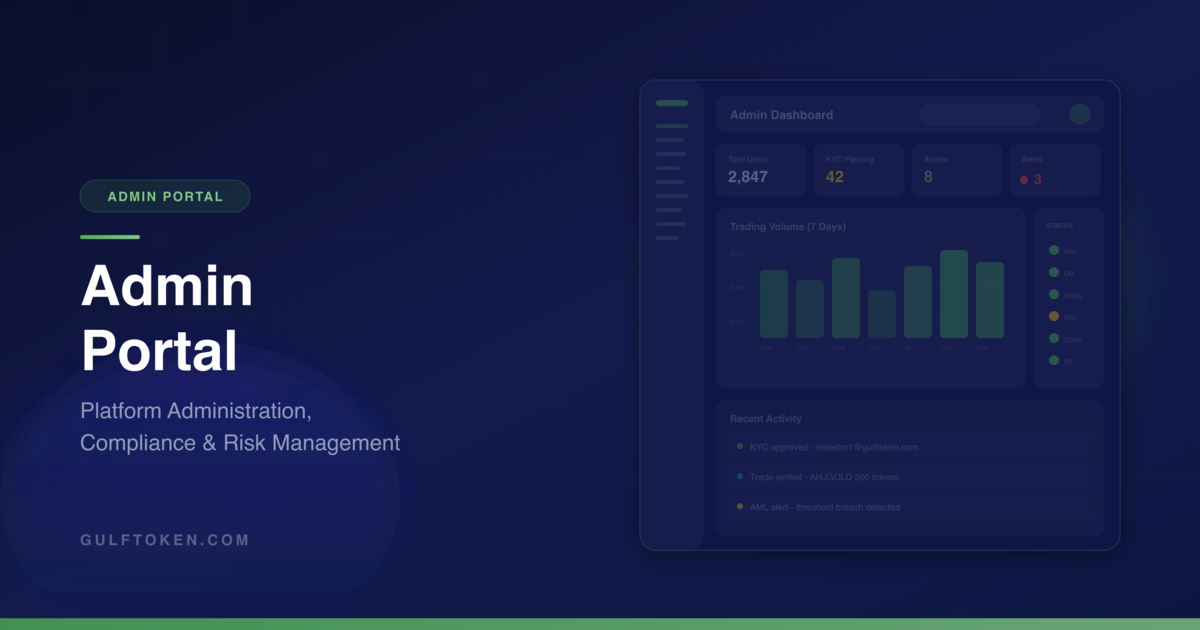
Task: Click the red dot in Alerts card
Action: point(1024,180)
